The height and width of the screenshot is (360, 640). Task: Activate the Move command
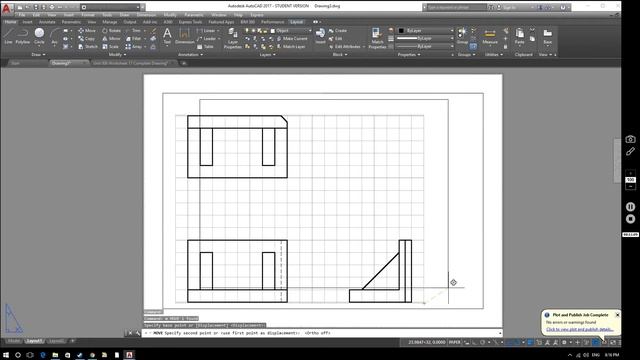coord(87,31)
